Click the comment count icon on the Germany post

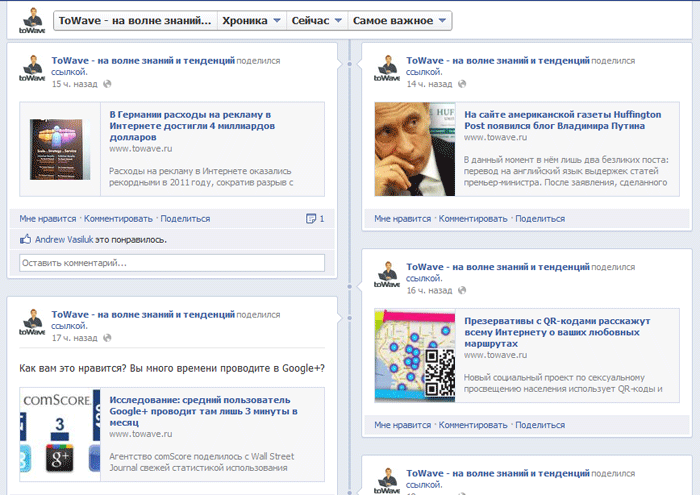311,219
